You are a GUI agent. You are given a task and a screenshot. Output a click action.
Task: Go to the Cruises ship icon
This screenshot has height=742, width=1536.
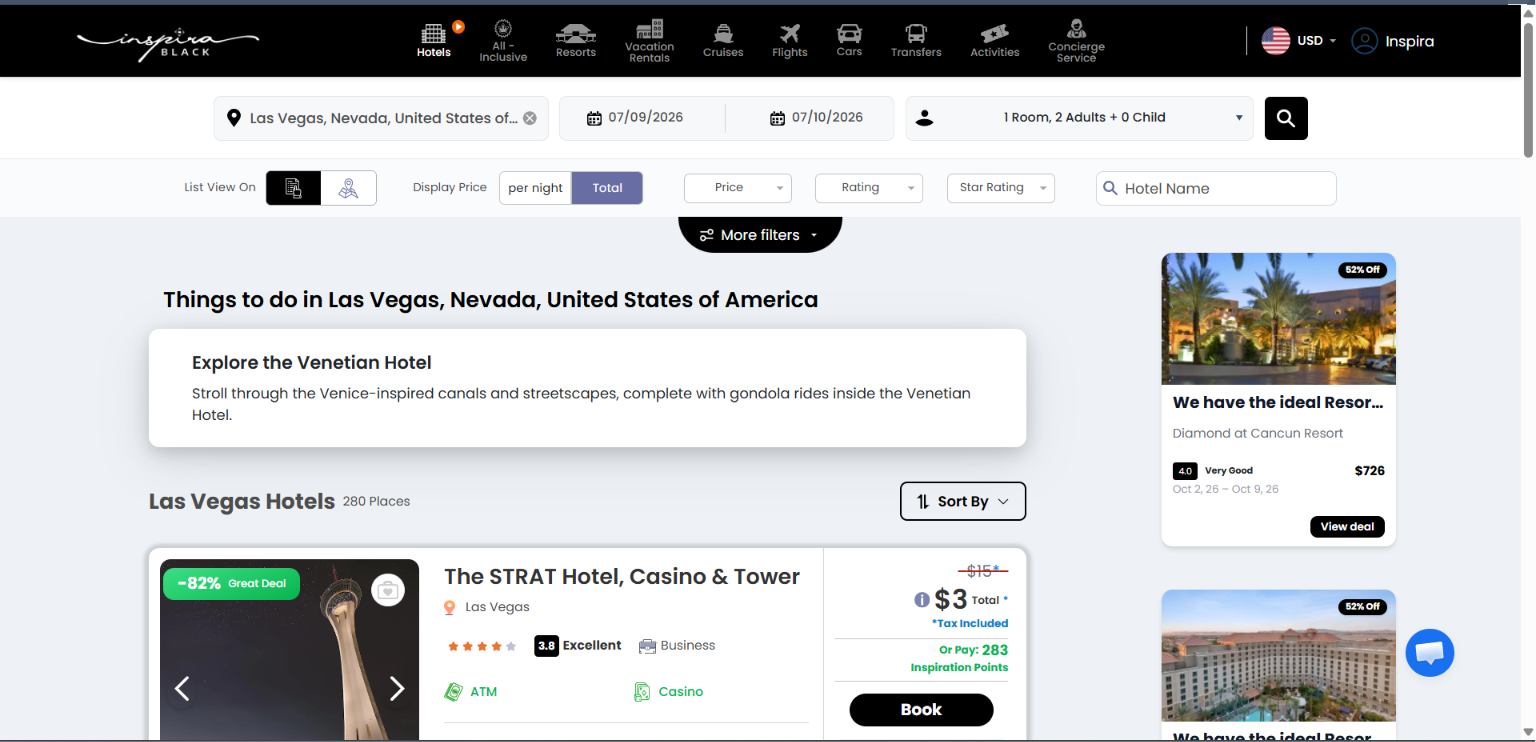[723, 33]
